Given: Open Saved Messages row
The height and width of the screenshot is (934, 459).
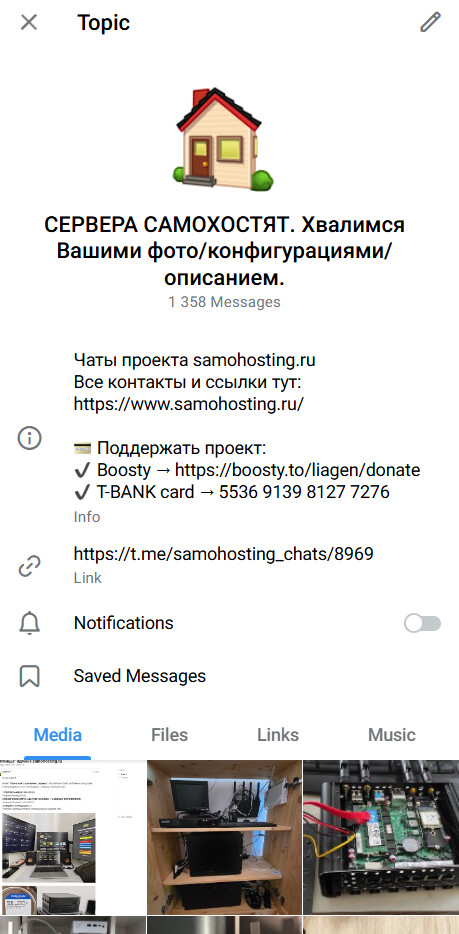Looking at the screenshot, I should (229, 676).
